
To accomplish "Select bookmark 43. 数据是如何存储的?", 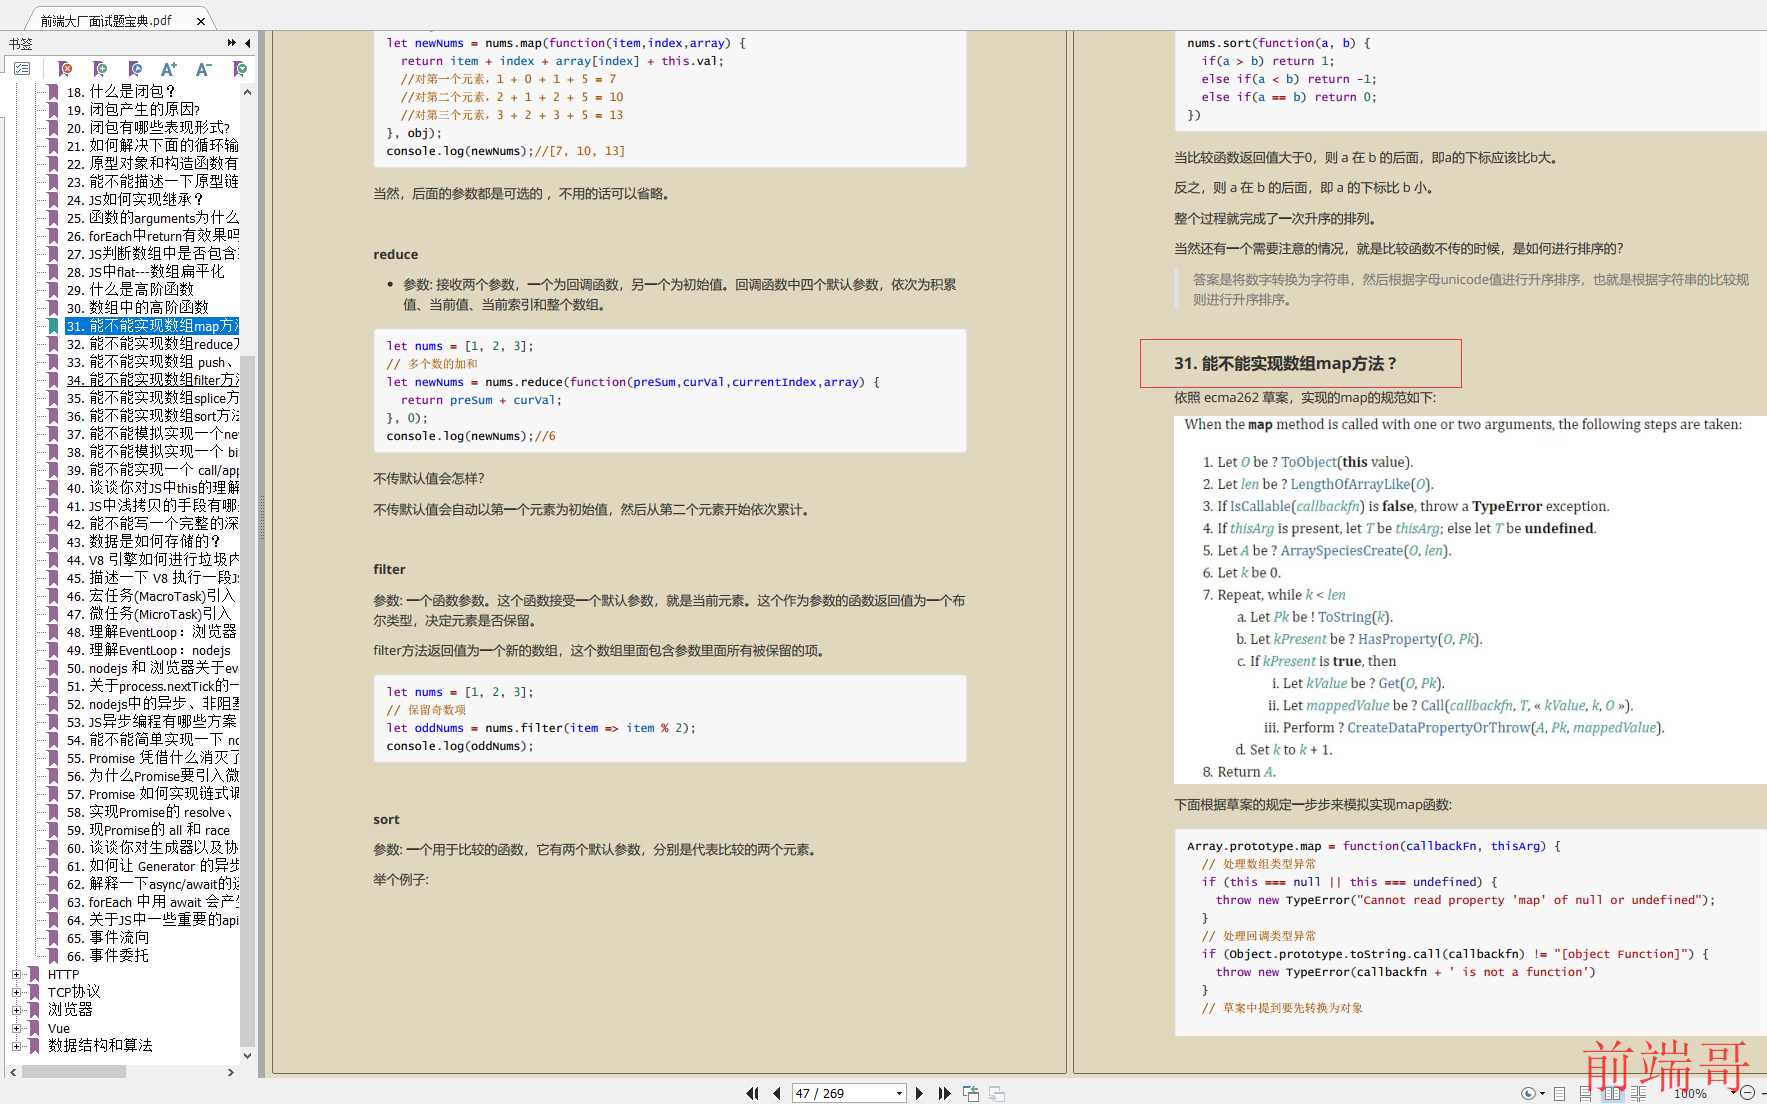I will click(x=143, y=541).
